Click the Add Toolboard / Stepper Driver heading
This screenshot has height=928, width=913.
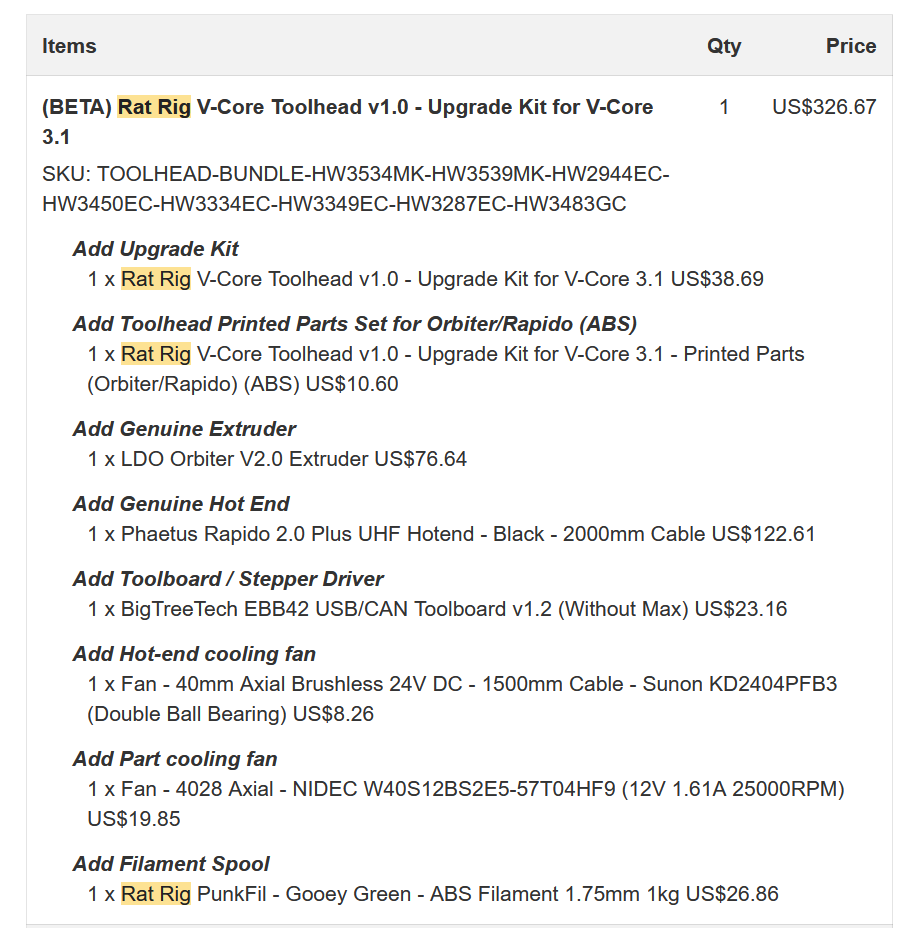pyautogui.click(x=228, y=579)
